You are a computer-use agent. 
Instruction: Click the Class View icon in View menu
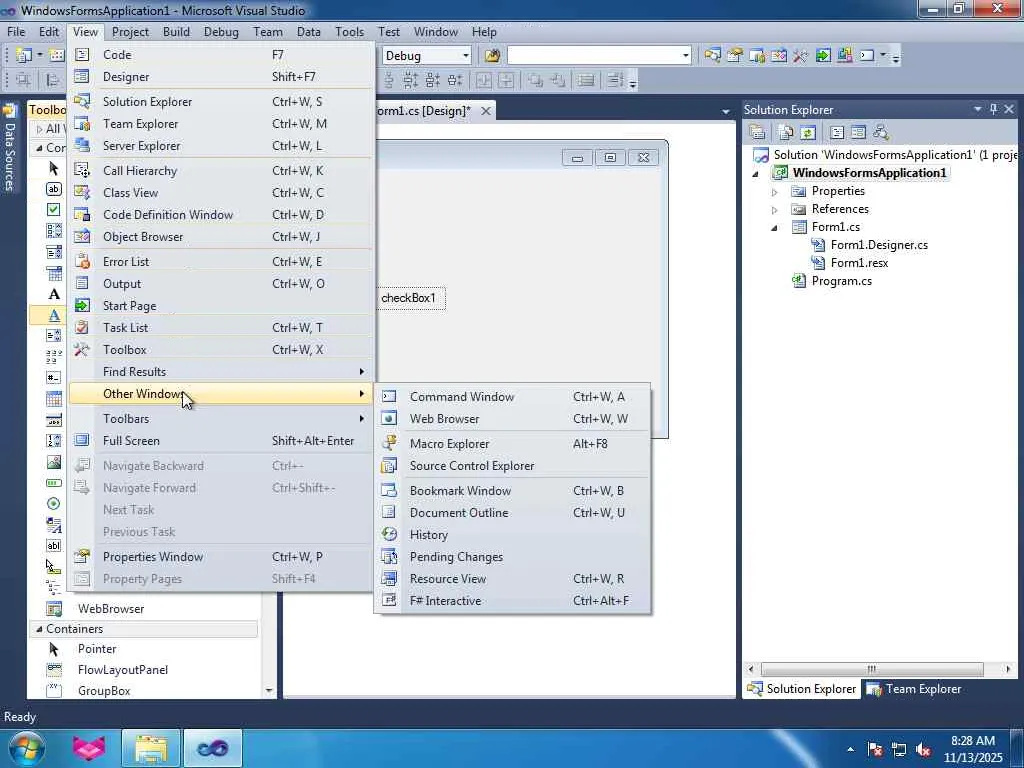coord(82,193)
